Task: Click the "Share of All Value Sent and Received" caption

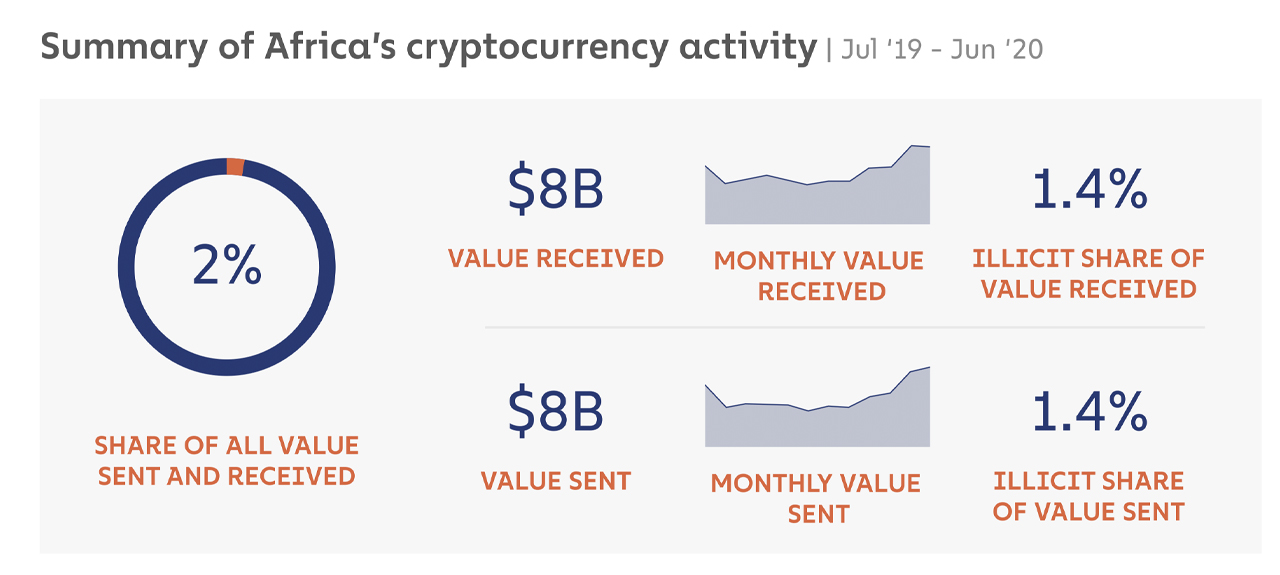Action: pos(226,460)
